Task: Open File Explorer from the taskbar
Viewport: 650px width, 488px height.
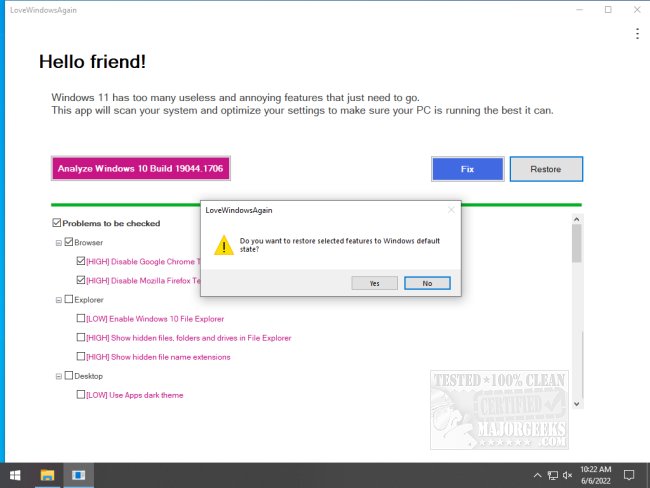Action: 47,475
